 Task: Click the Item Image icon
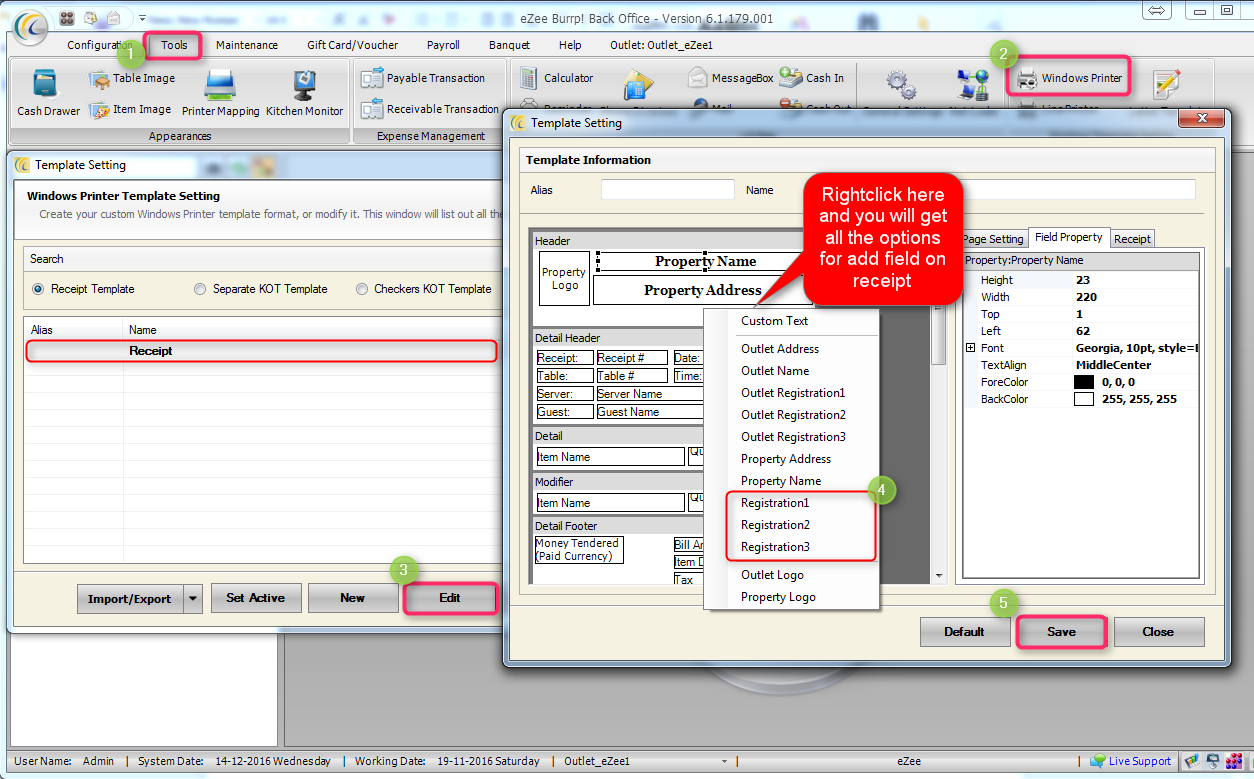tap(99, 110)
